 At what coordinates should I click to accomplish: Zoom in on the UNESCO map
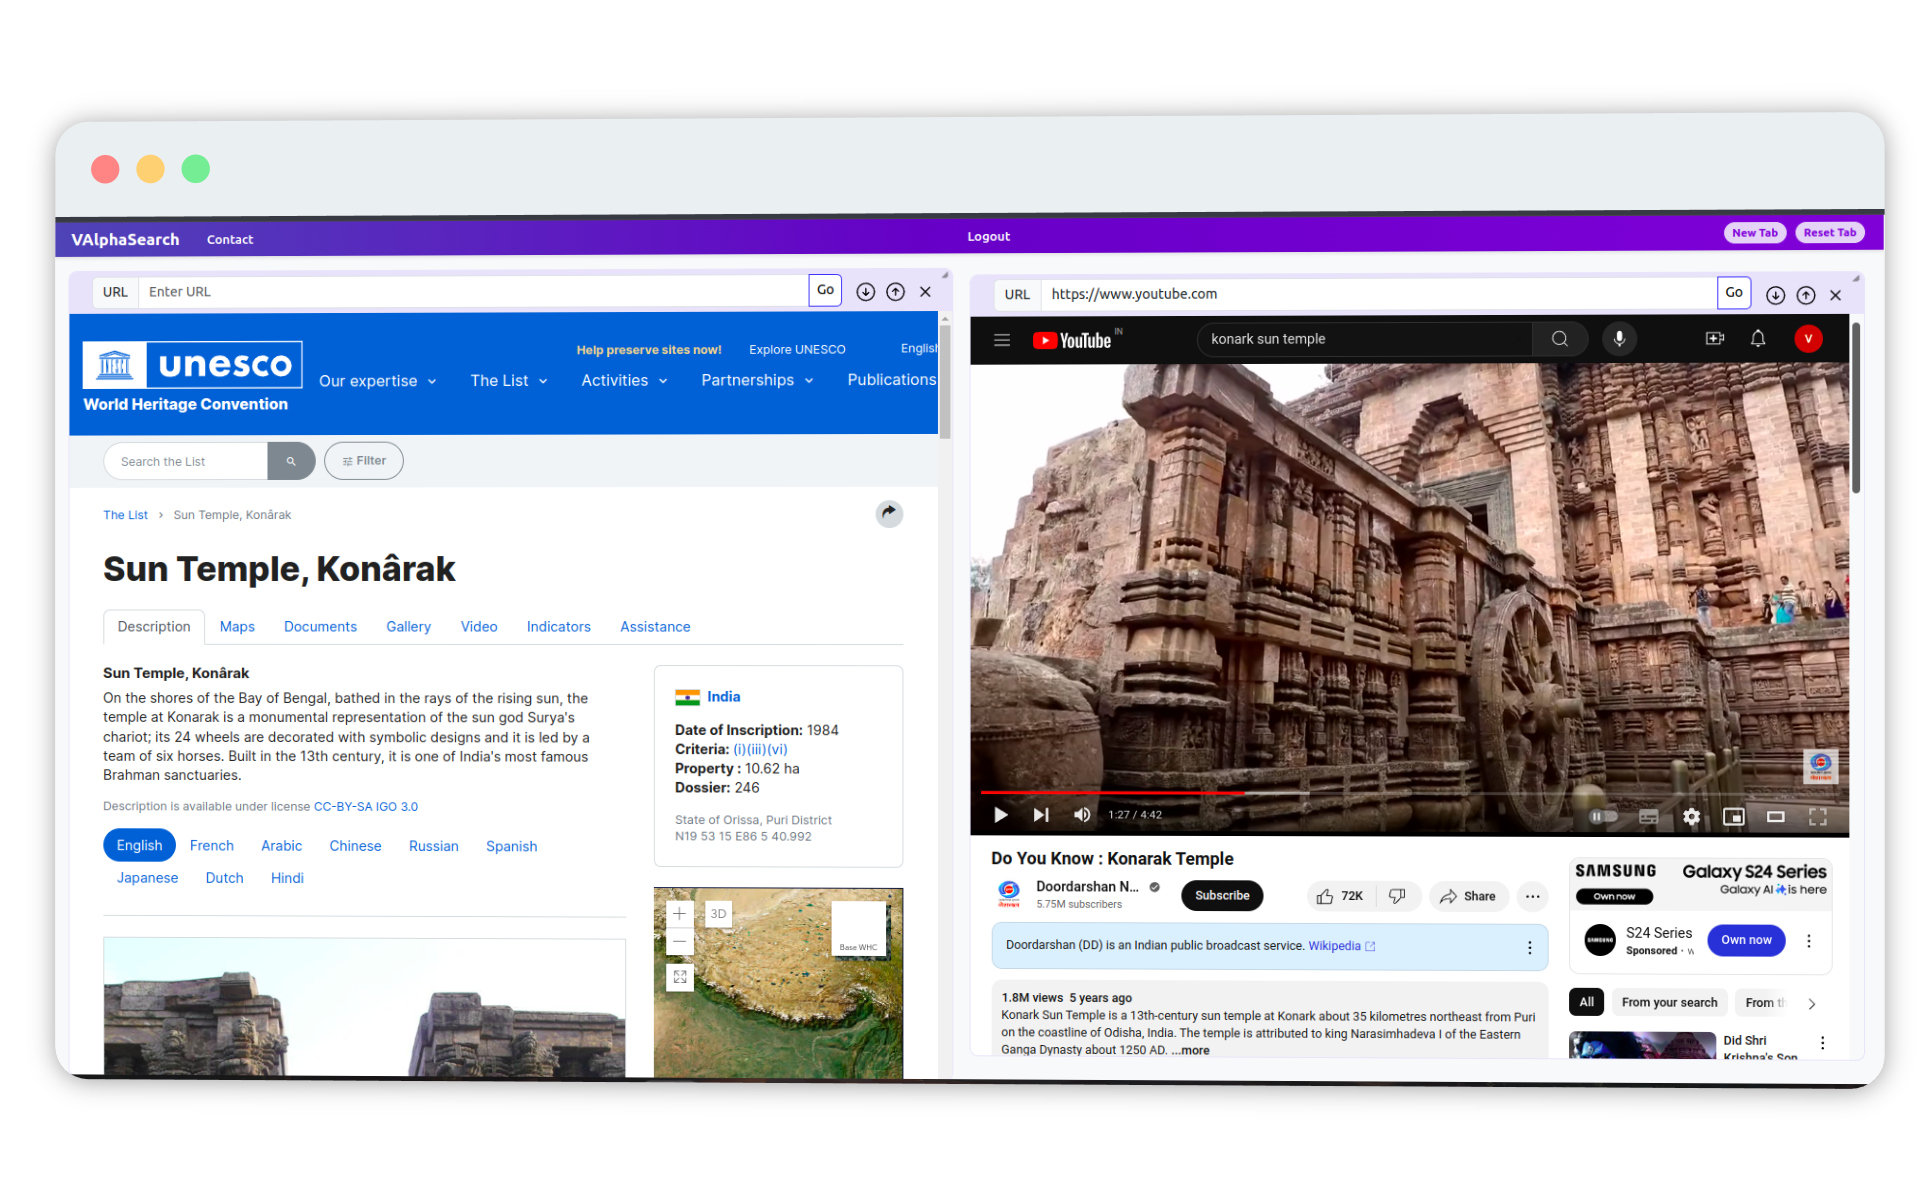679,914
